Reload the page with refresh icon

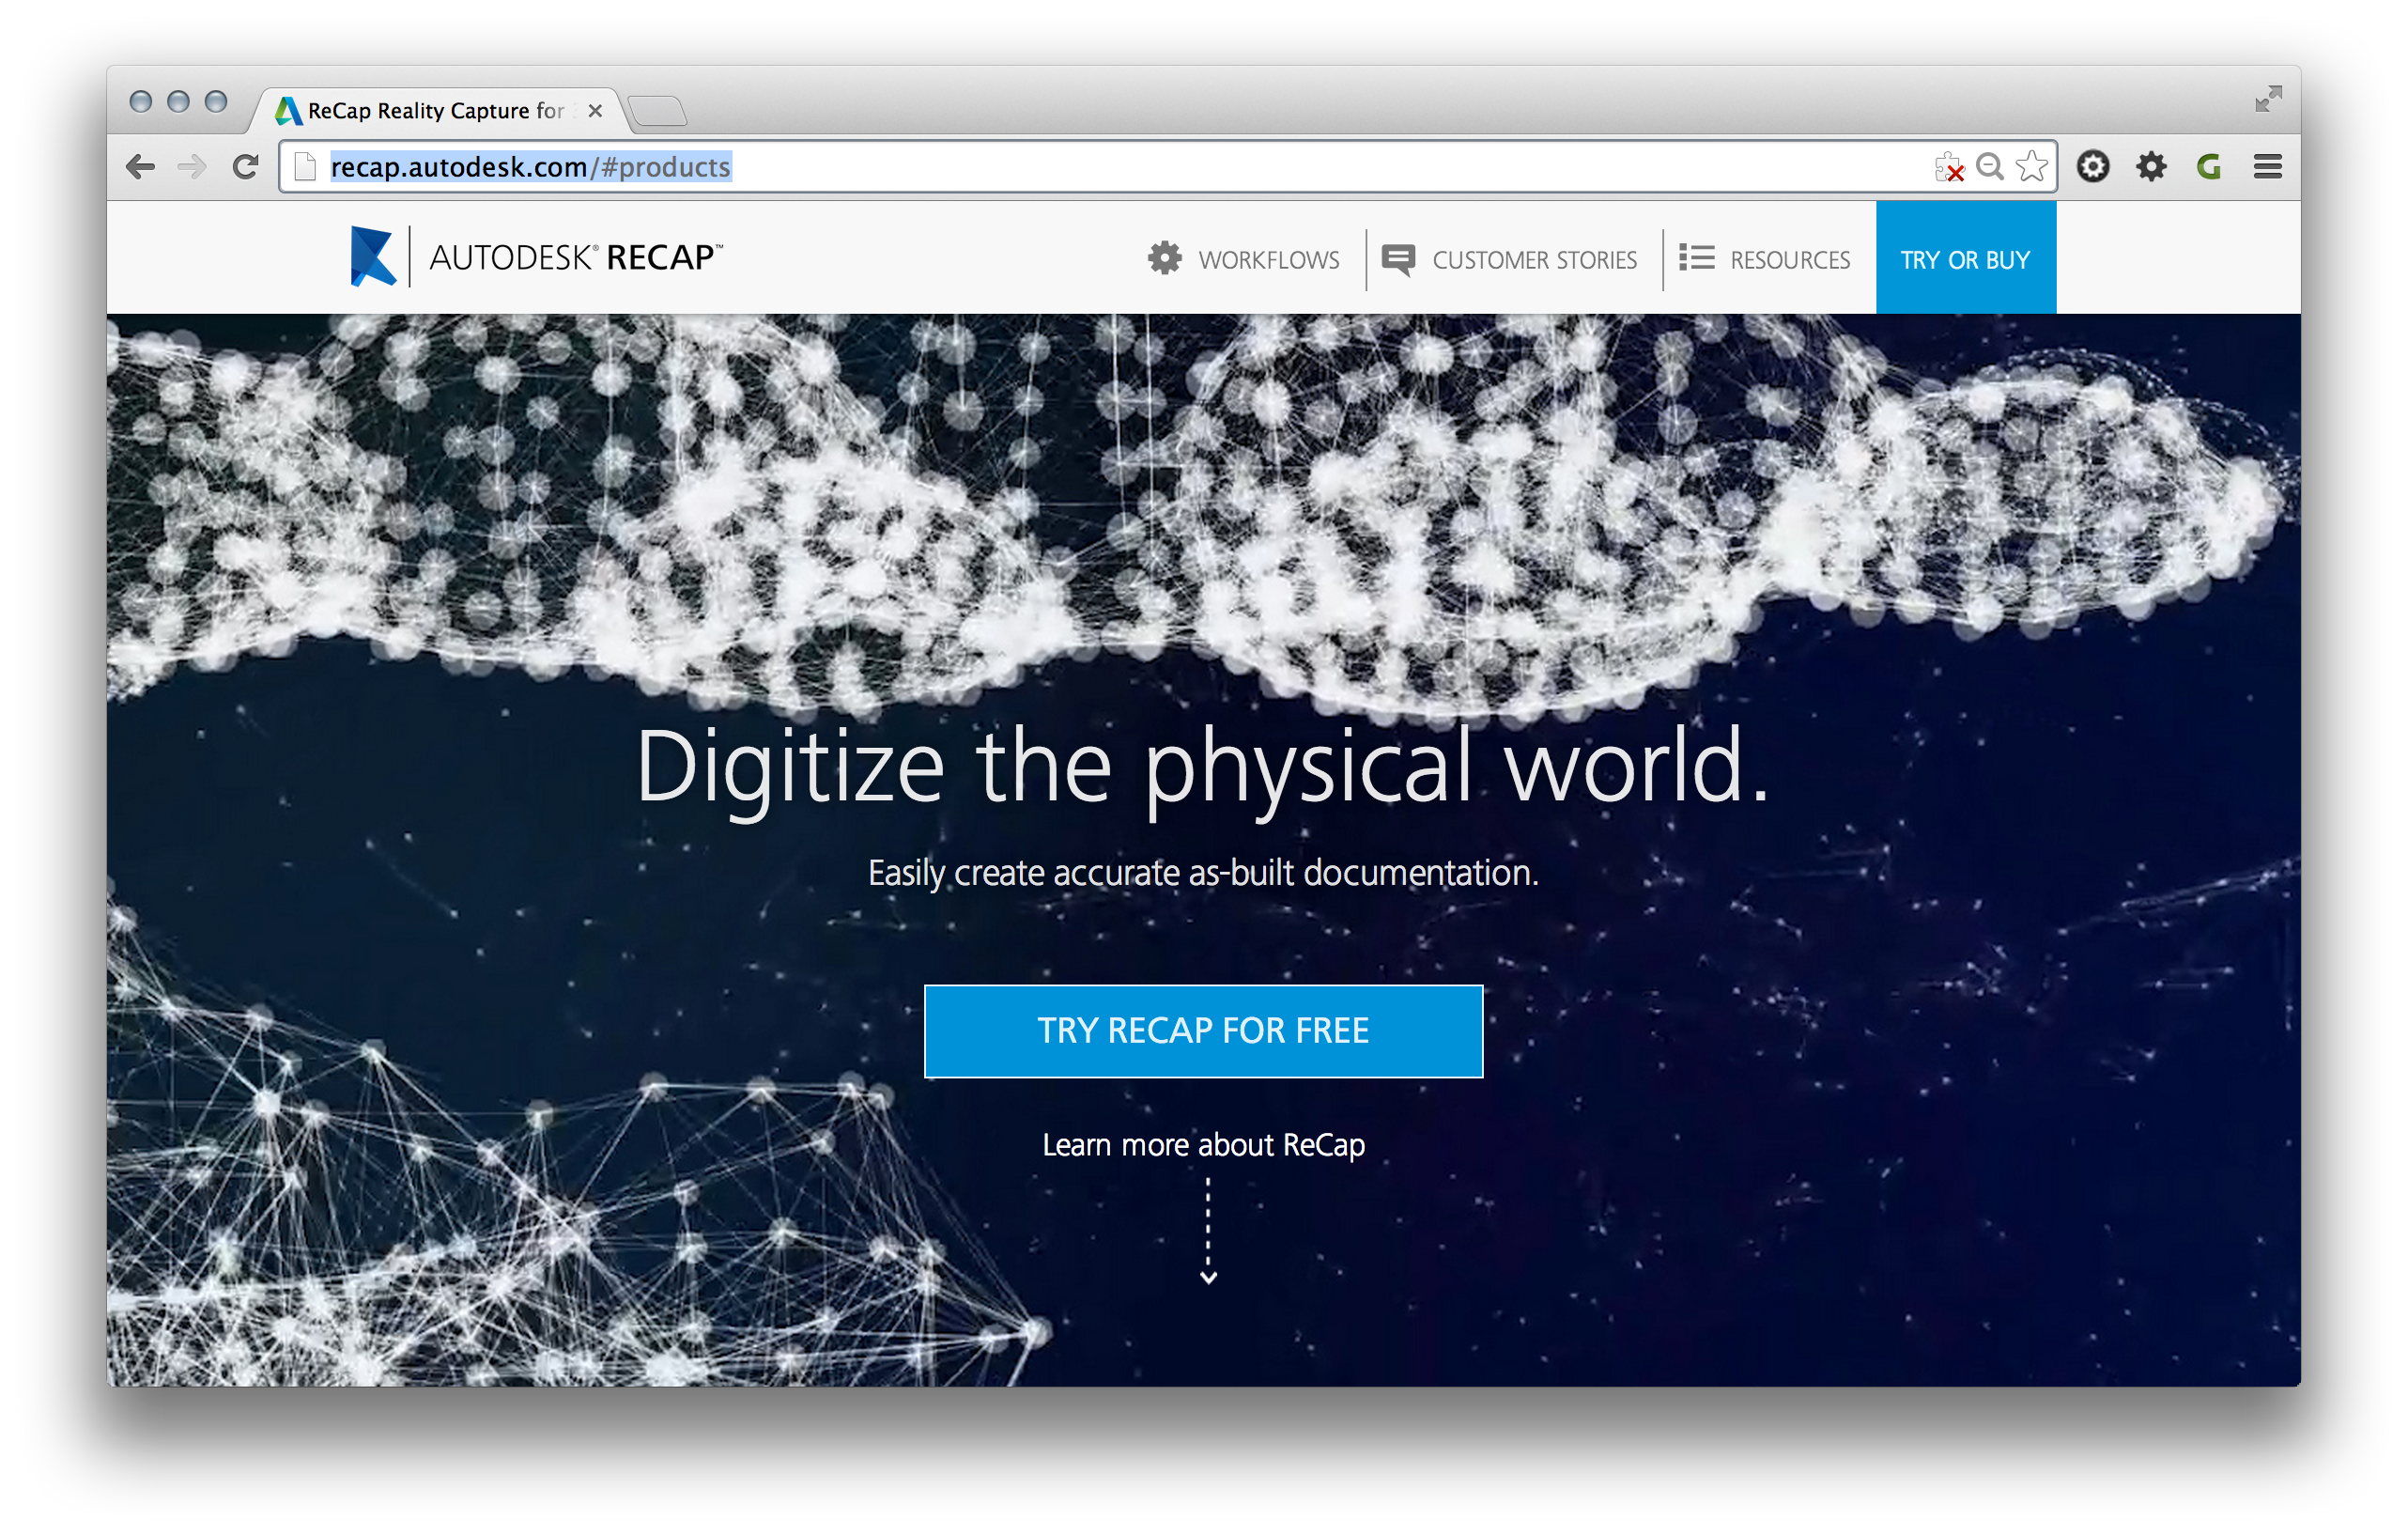click(245, 167)
